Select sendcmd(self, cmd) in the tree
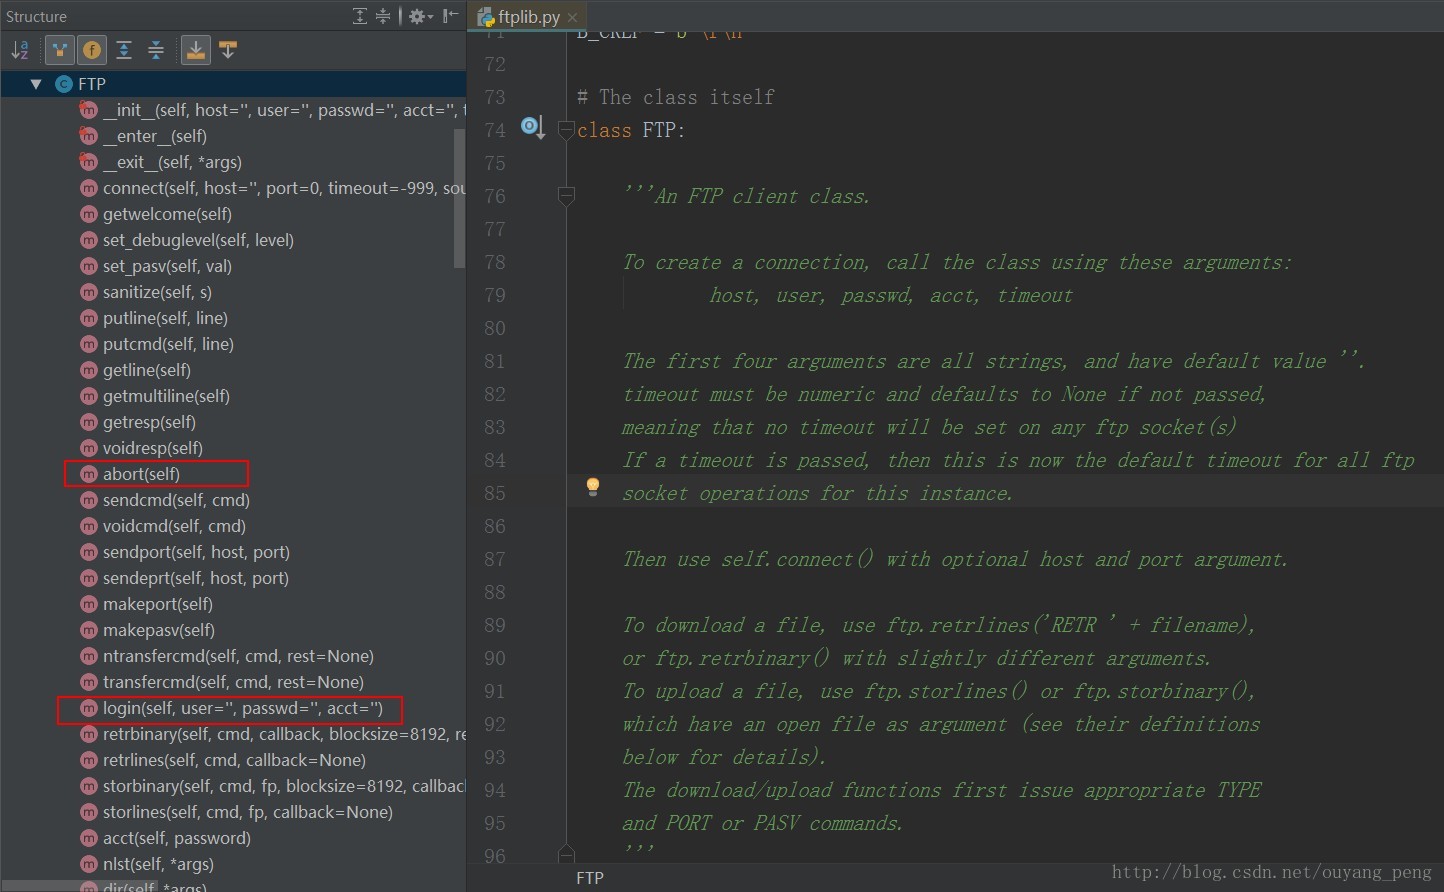Viewport: 1444px width, 892px height. (x=176, y=500)
